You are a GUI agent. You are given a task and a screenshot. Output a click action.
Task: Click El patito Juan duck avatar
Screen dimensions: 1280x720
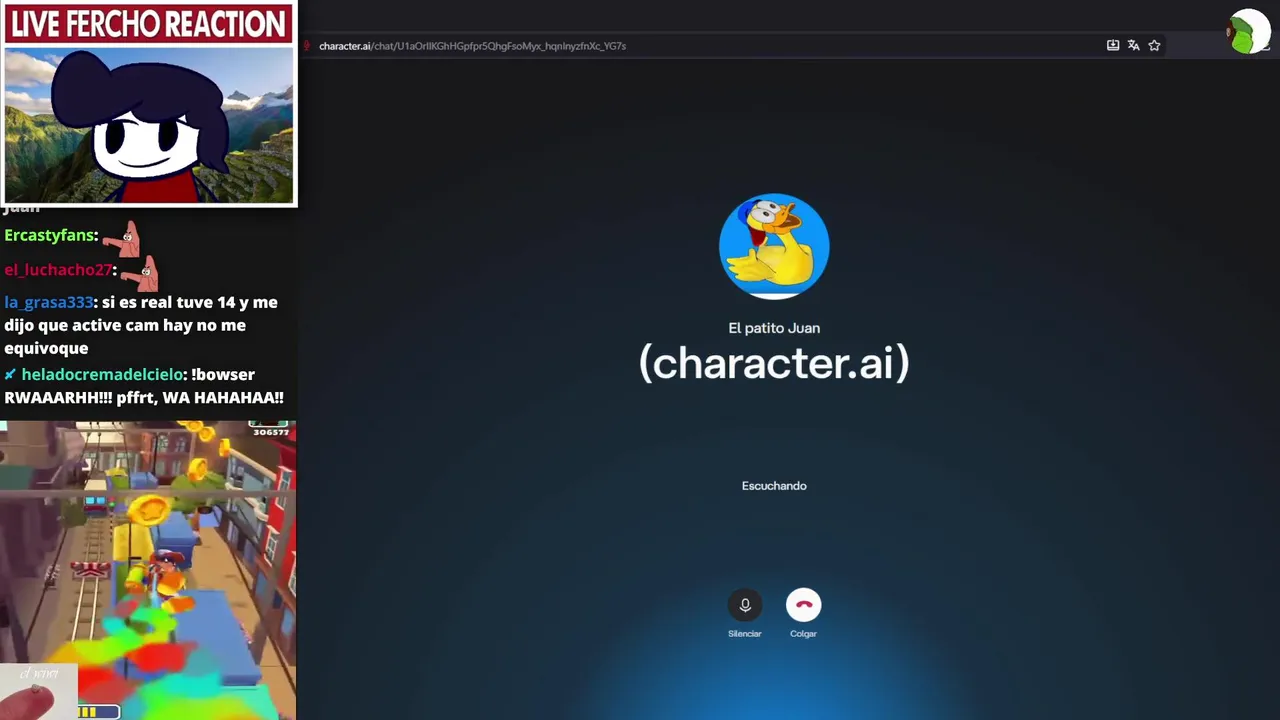(774, 247)
